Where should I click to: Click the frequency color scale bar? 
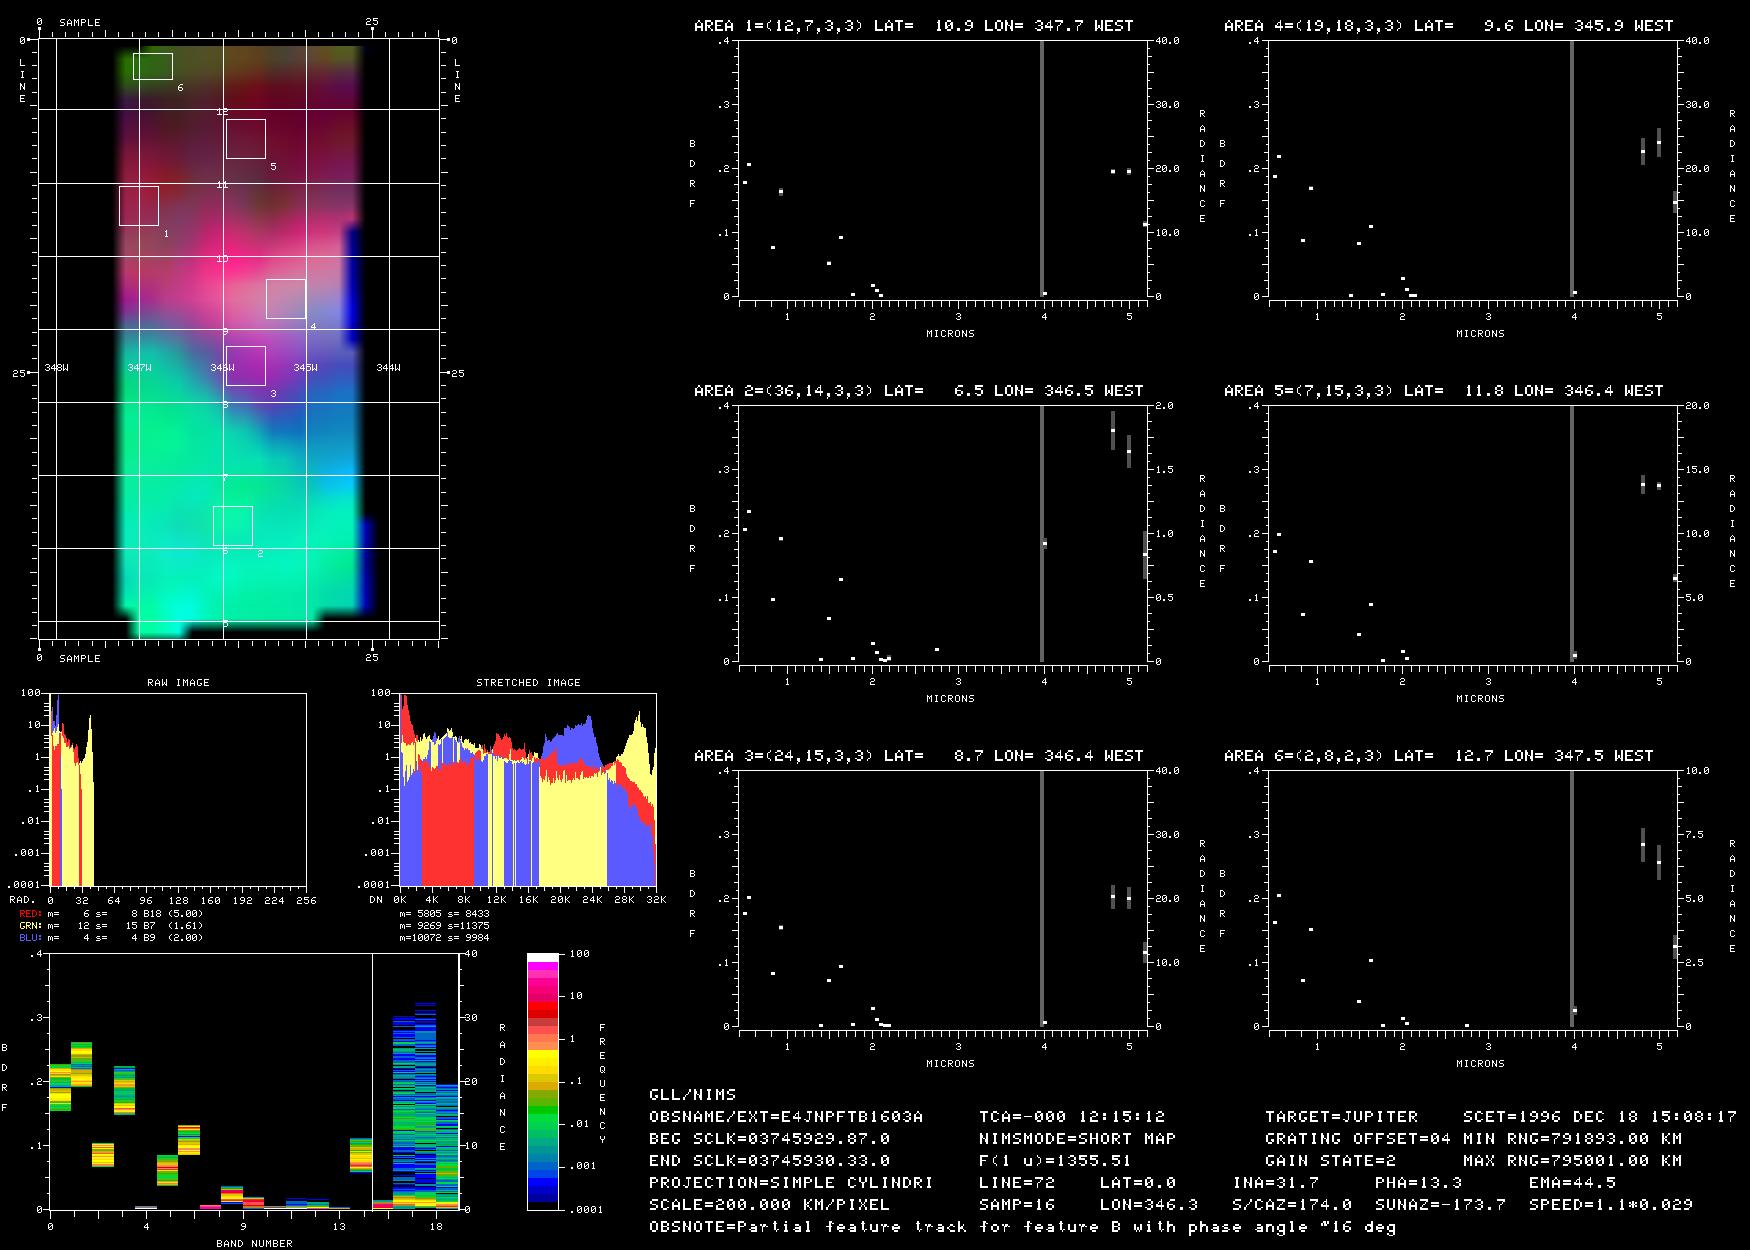543,1082
